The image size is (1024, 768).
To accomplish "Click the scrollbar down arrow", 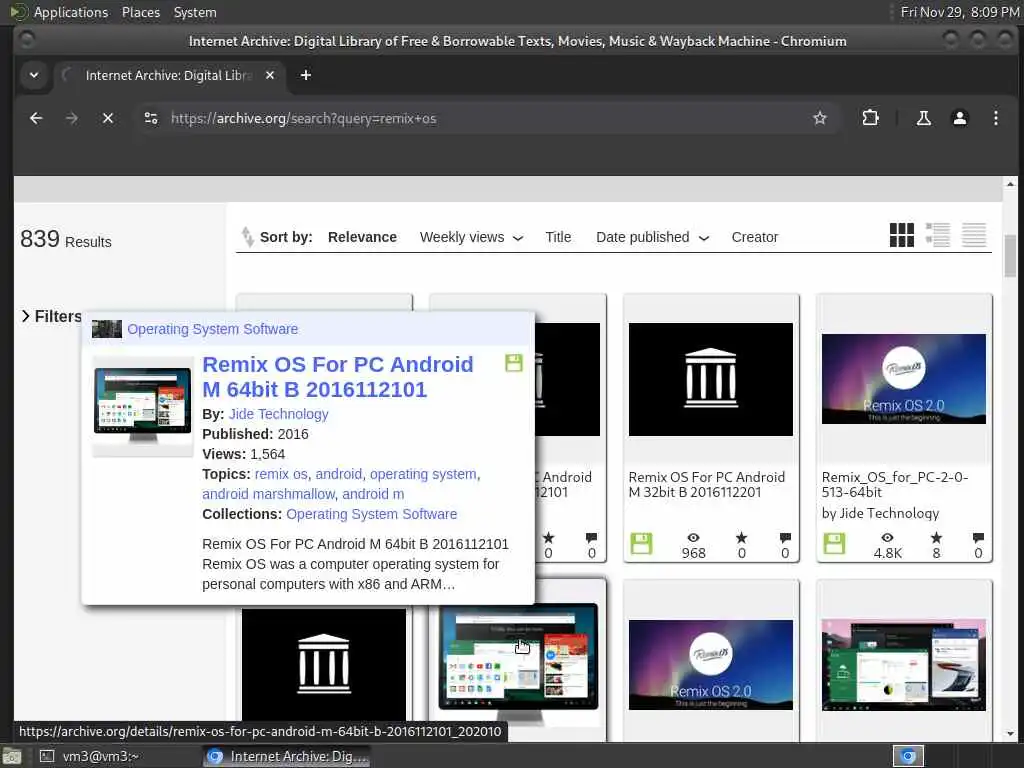I will (x=1010, y=733).
